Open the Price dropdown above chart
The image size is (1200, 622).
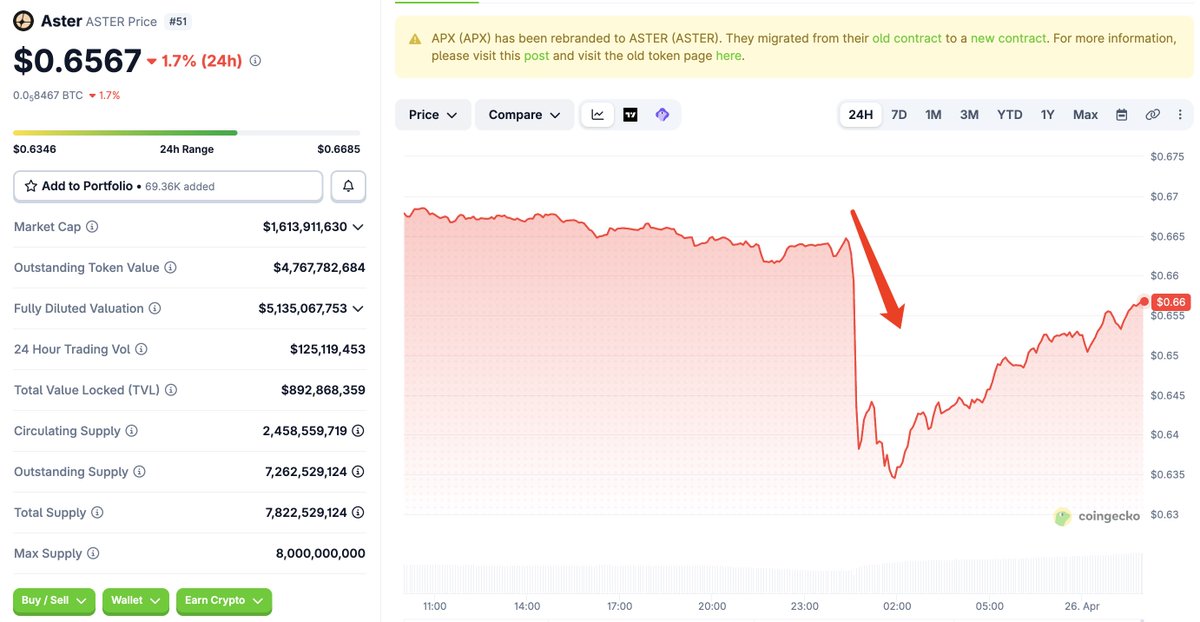433,115
